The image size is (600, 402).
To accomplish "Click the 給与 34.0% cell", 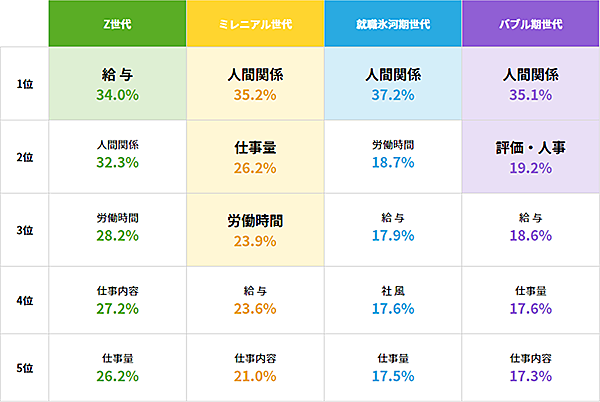I will point(118,84).
